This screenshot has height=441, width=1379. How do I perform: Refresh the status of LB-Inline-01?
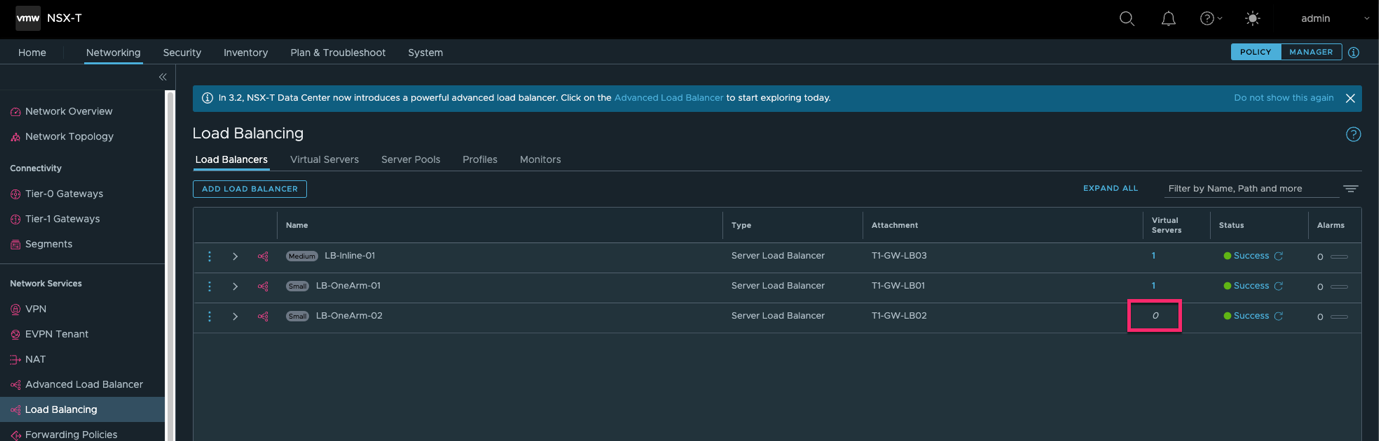click(1278, 256)
